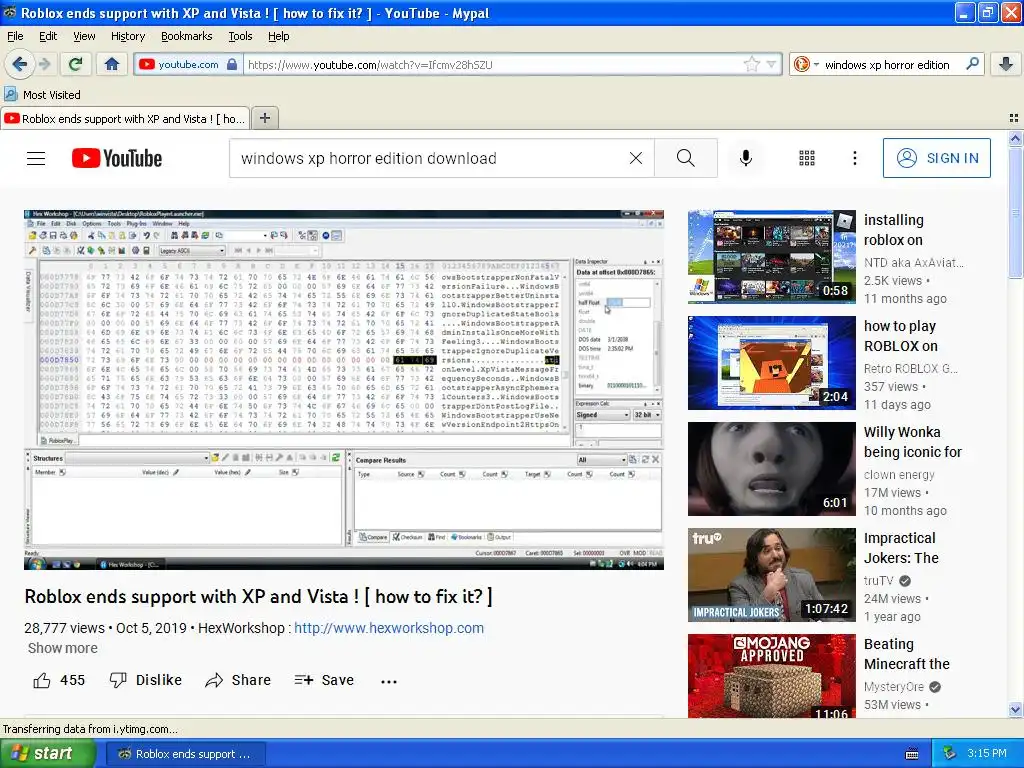Open the Impractical Jokers video thumbnail

tap(772, 575)
